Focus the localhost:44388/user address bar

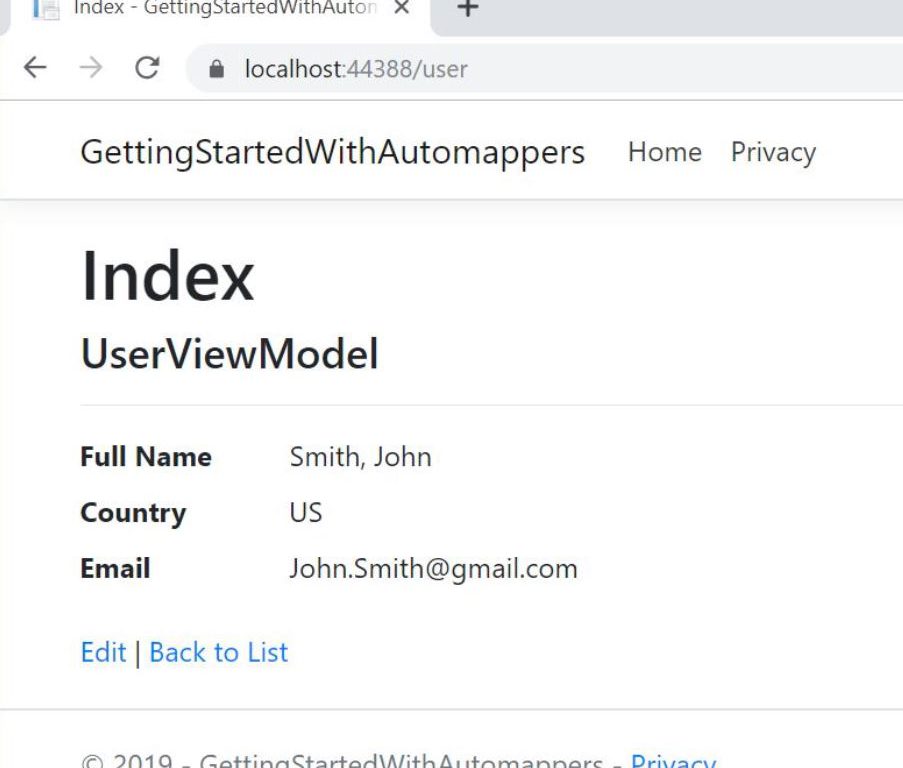(x=500, y=69)
